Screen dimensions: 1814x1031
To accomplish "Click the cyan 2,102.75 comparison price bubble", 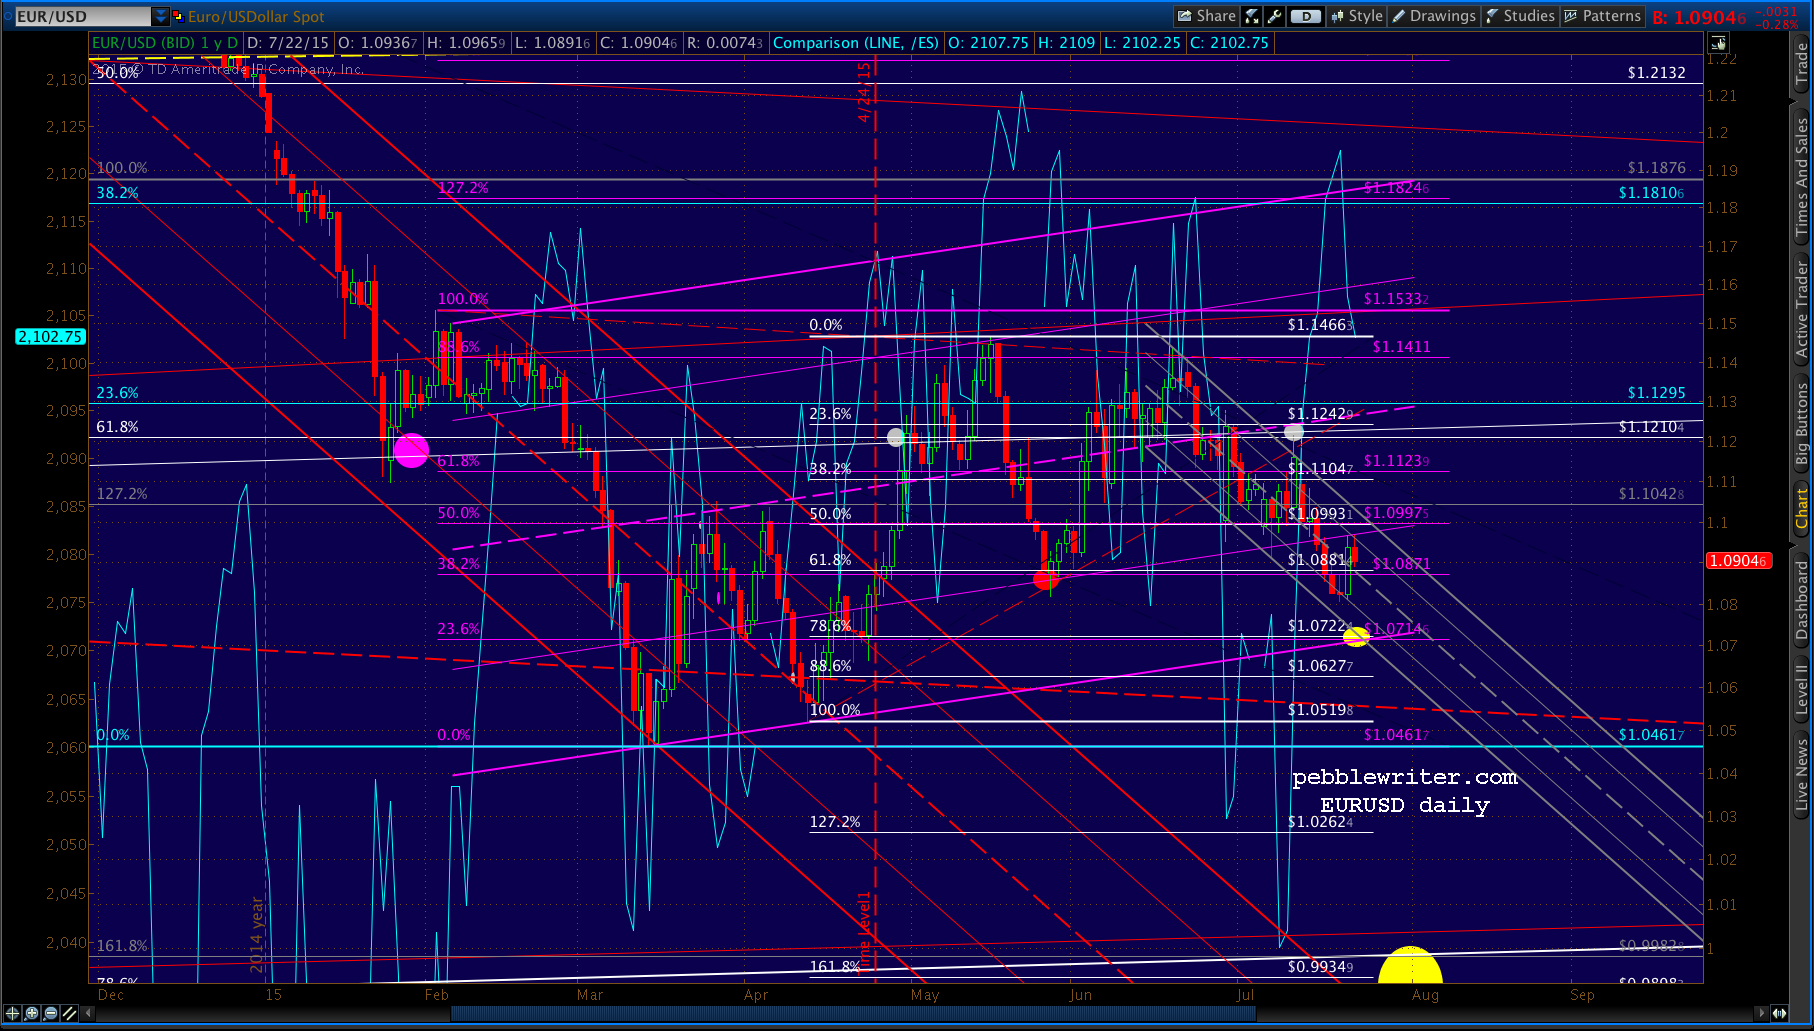I will [x=50, y=337].
